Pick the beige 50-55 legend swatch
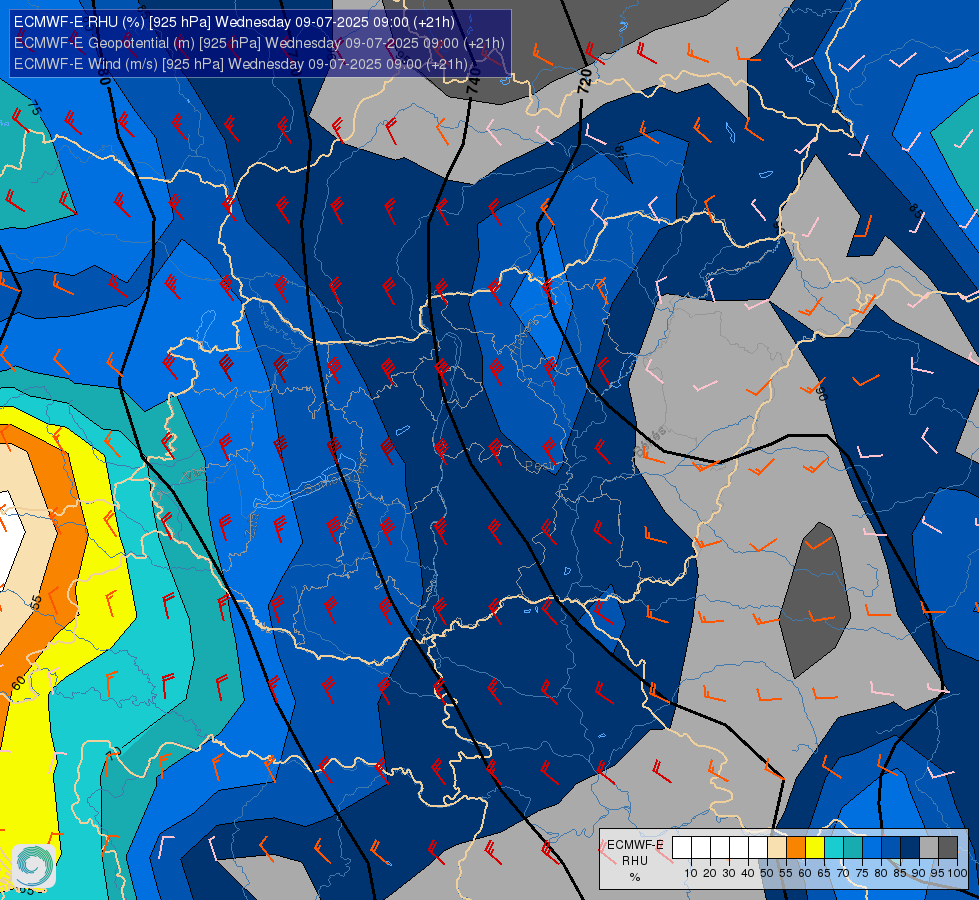Image resolution: width=979 pixels, height=900 pixels. [777, 848]
